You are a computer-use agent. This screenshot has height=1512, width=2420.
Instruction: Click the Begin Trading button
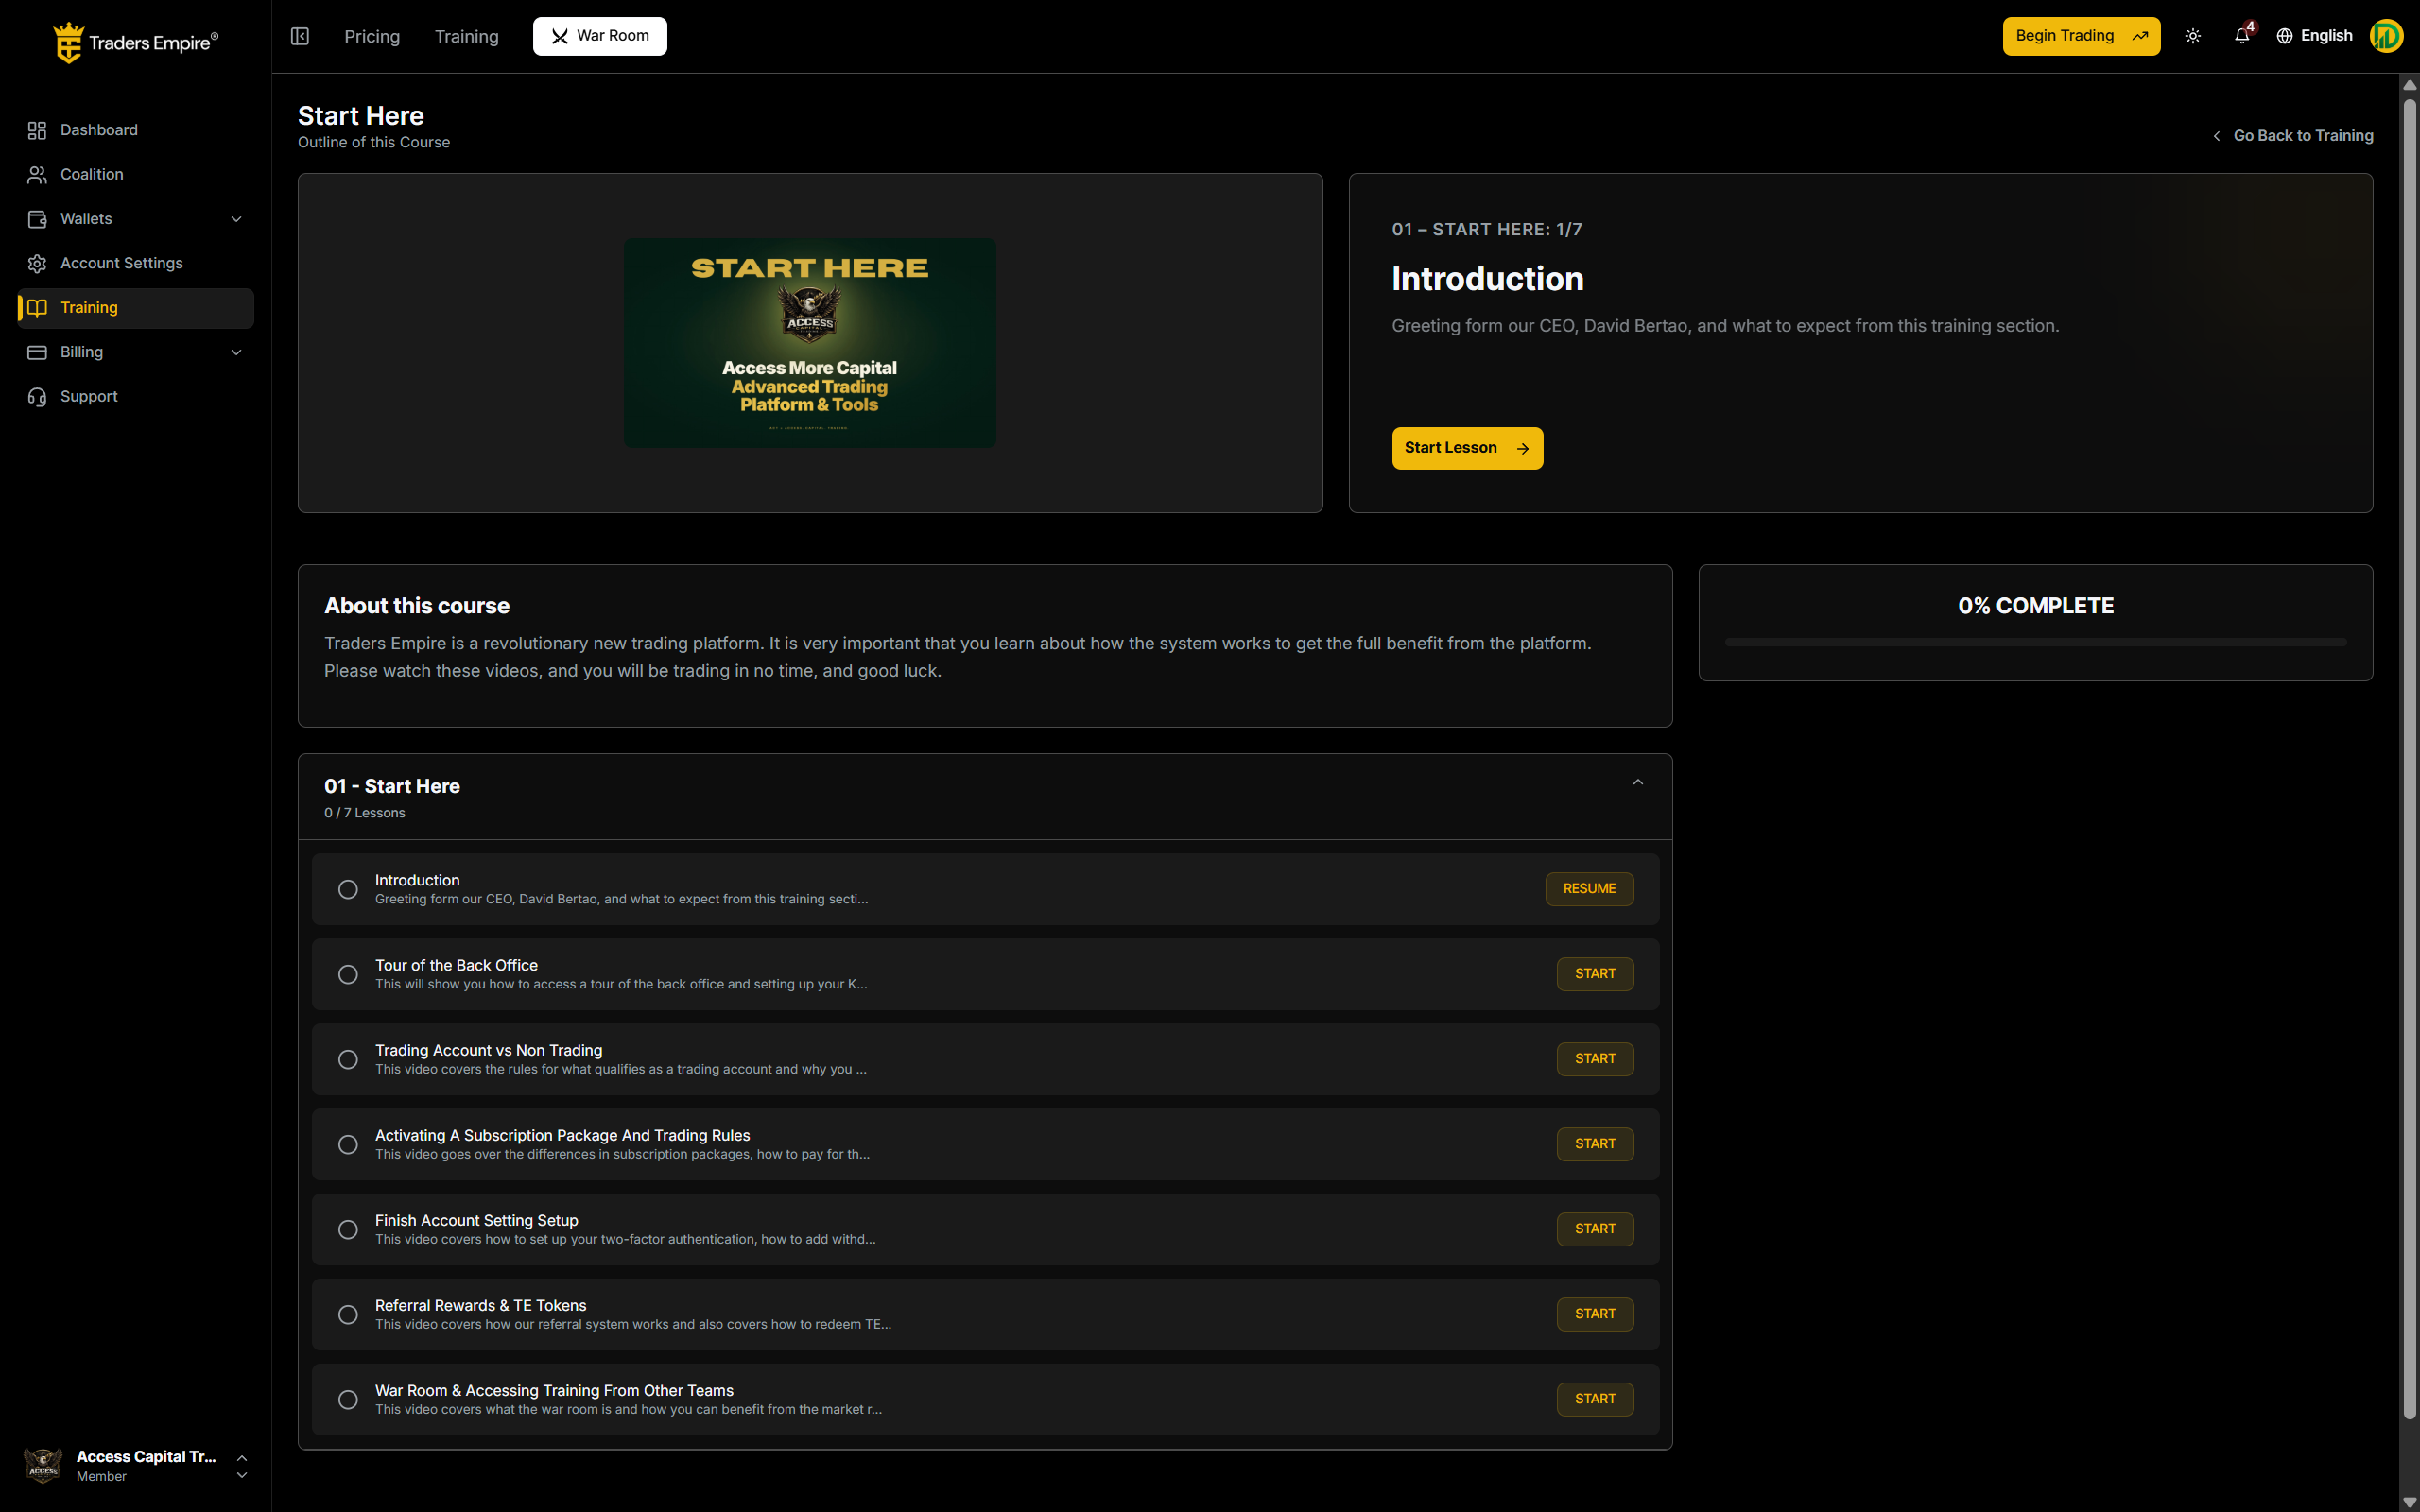(2081, 36)
